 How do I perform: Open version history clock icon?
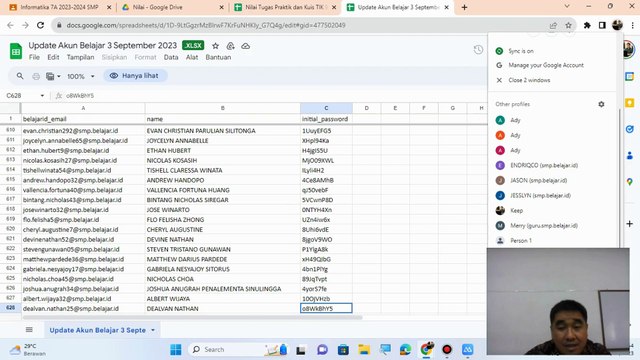[x=478, y=50]
